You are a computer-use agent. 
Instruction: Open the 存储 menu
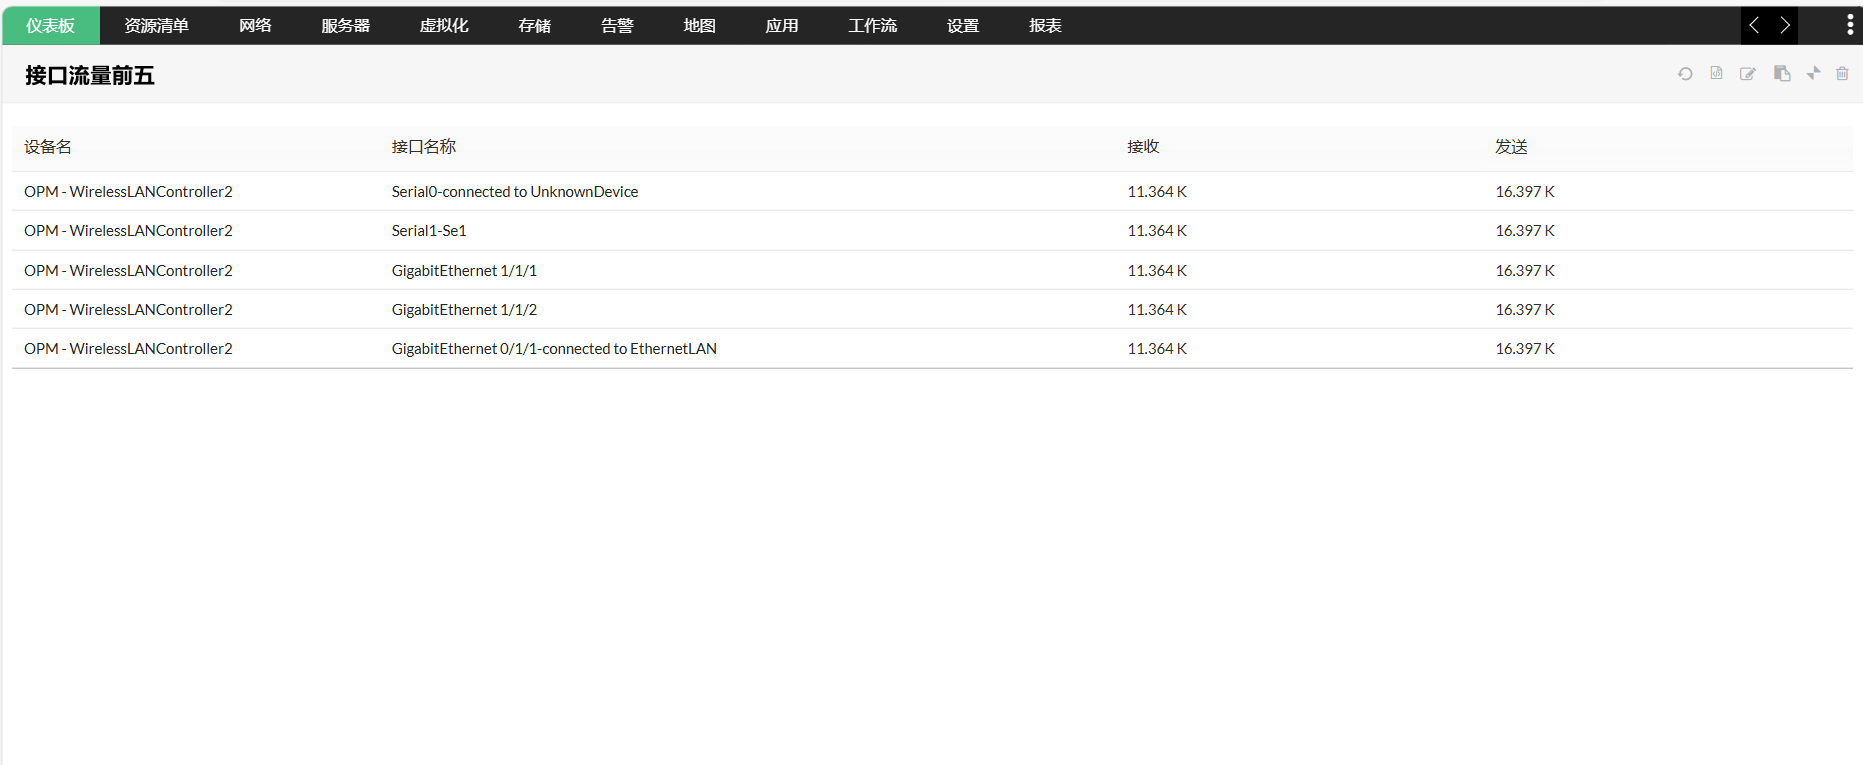[x=534, y=26]
